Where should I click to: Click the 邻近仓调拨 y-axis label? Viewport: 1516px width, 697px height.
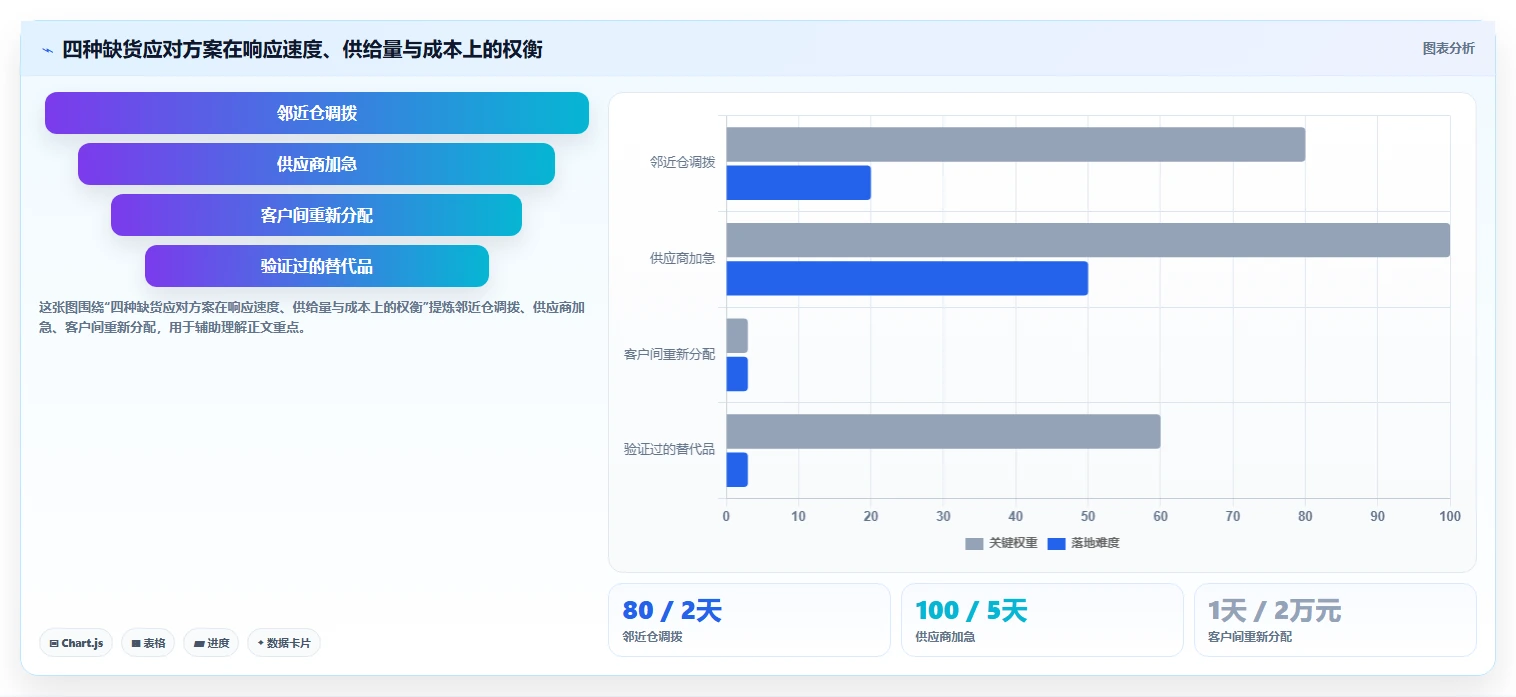[683, 162]
